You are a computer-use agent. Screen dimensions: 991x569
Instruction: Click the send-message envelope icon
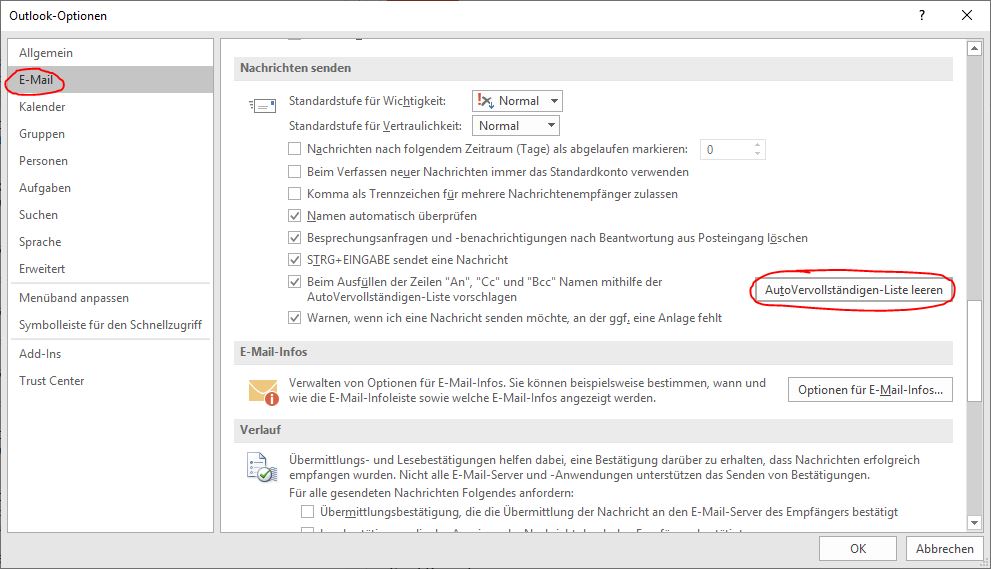point(262,106)
